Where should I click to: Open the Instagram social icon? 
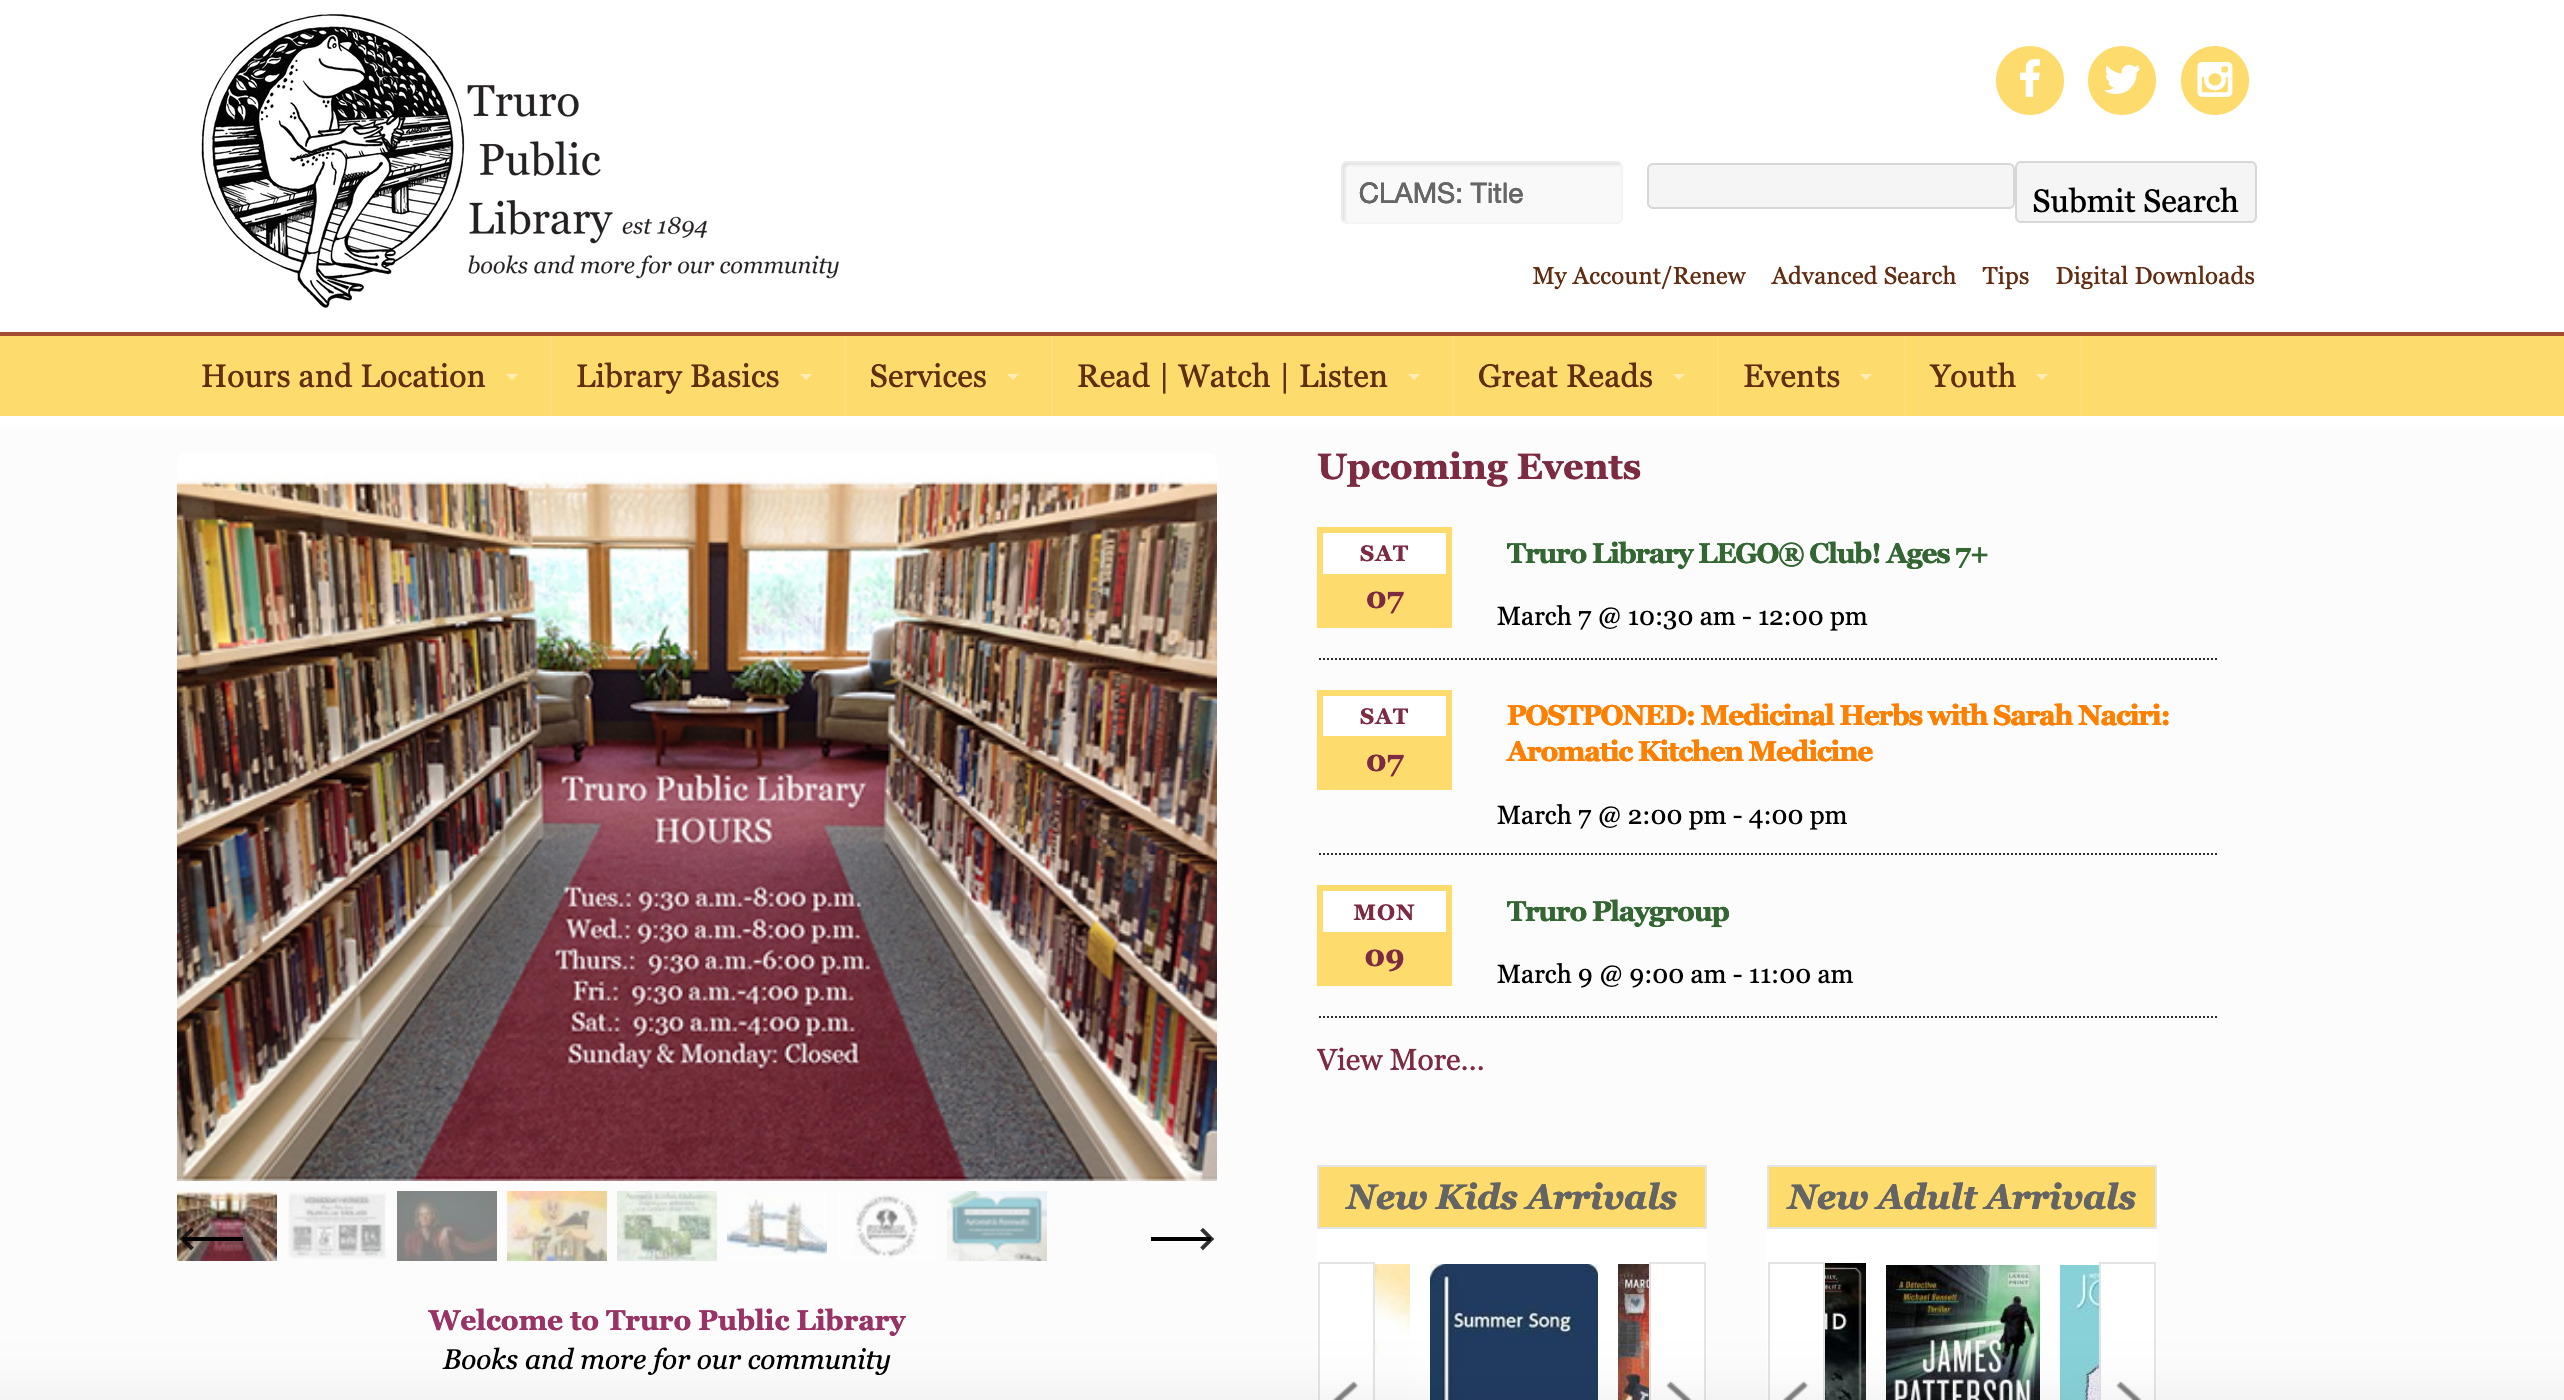[2214, 80]
